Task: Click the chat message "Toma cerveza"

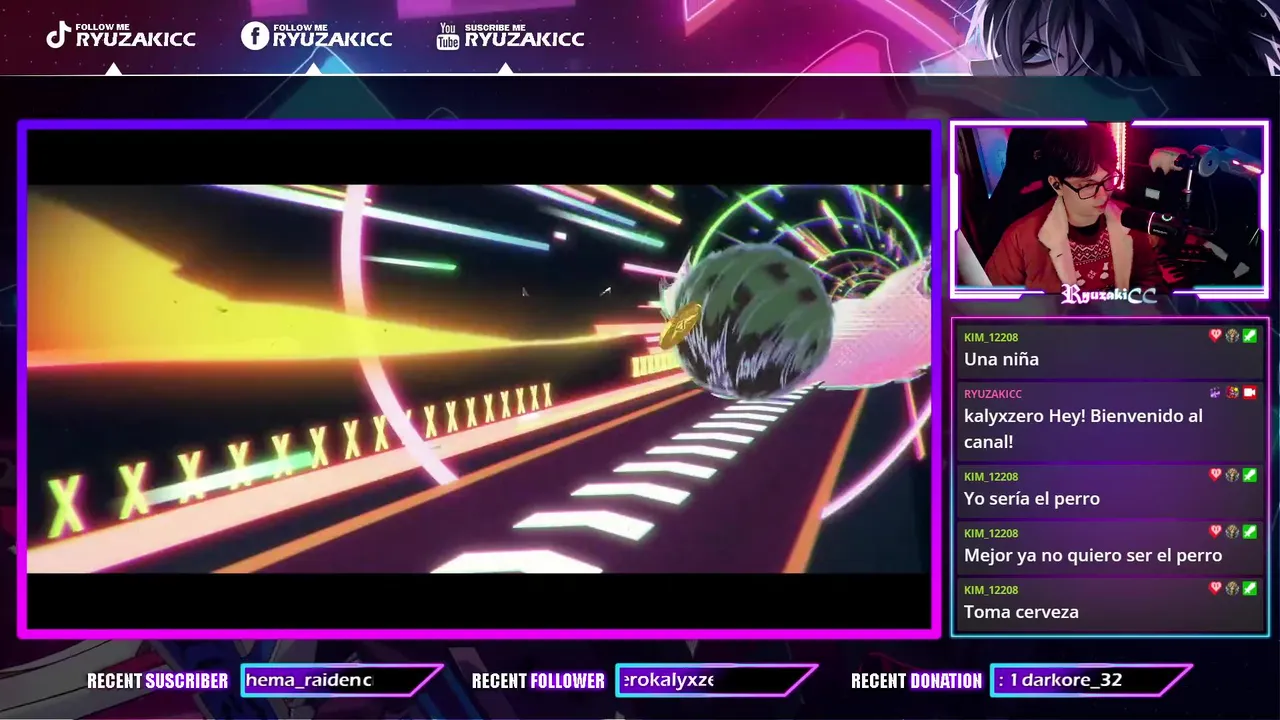Action: pyautogui.click(x=1021, y=612)
